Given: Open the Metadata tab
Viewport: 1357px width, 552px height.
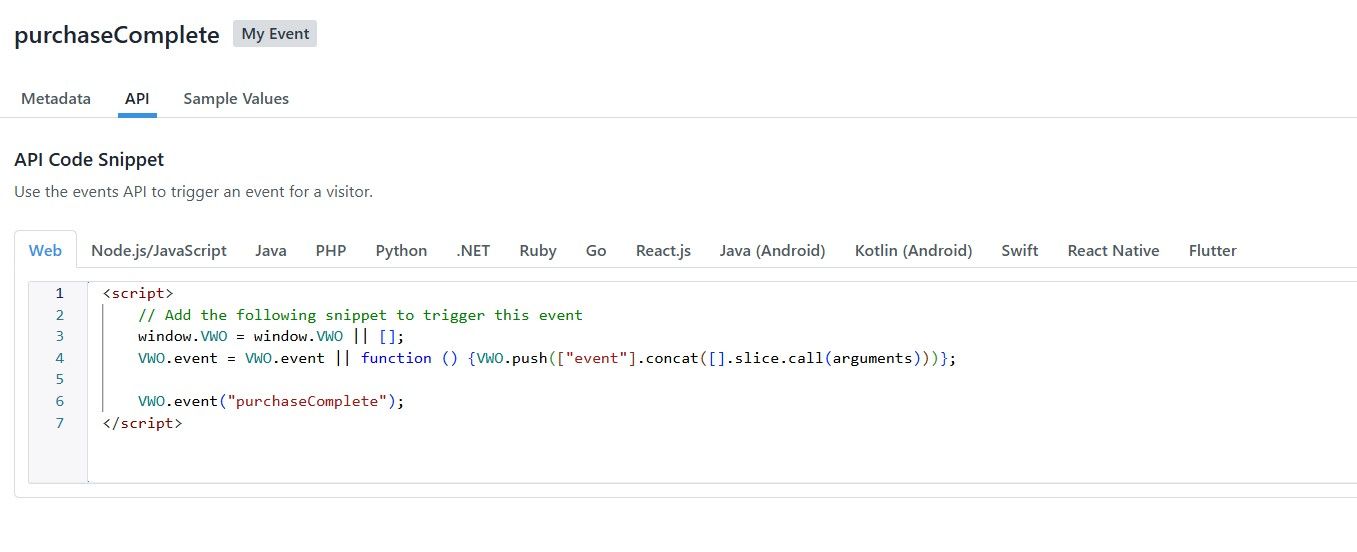Looking at the screenshot, I should [x=56, y=99].
